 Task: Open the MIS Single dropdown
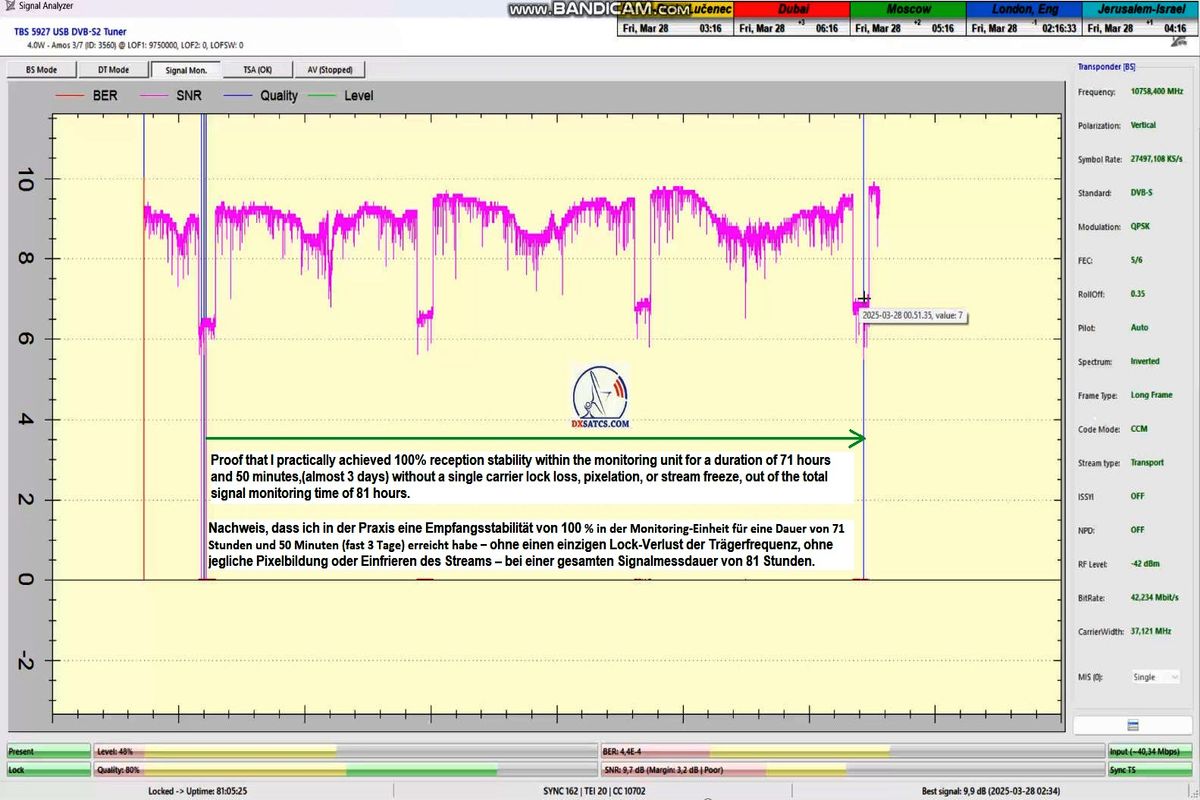1153,677
